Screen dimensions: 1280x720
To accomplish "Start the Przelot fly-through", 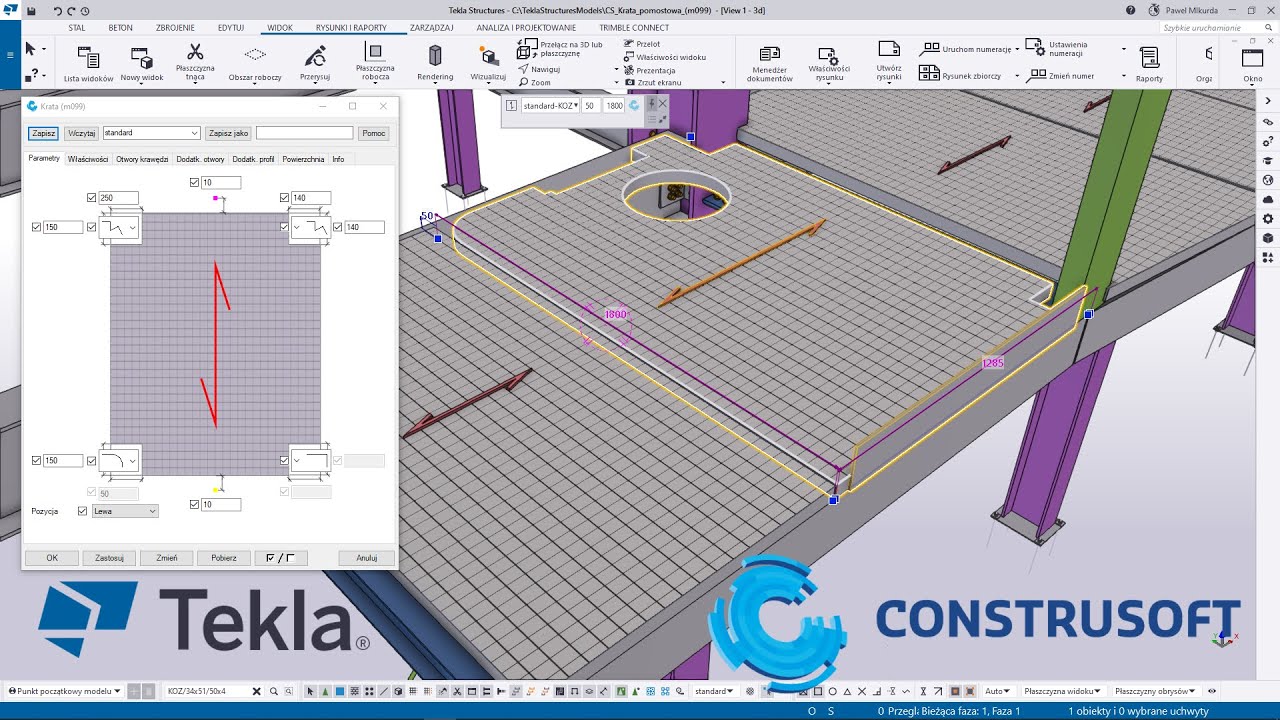I will [641, 44].
